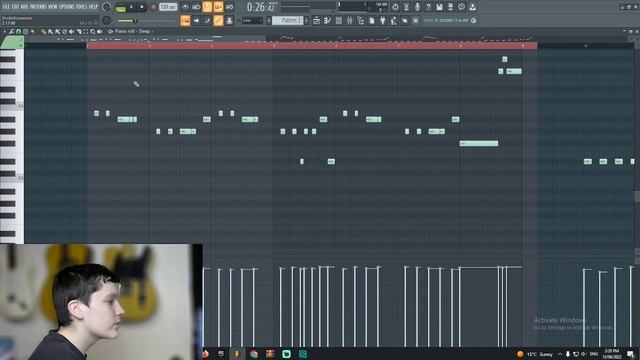
Task: Toggle wait for input to start playing
Action: [196, 7]
